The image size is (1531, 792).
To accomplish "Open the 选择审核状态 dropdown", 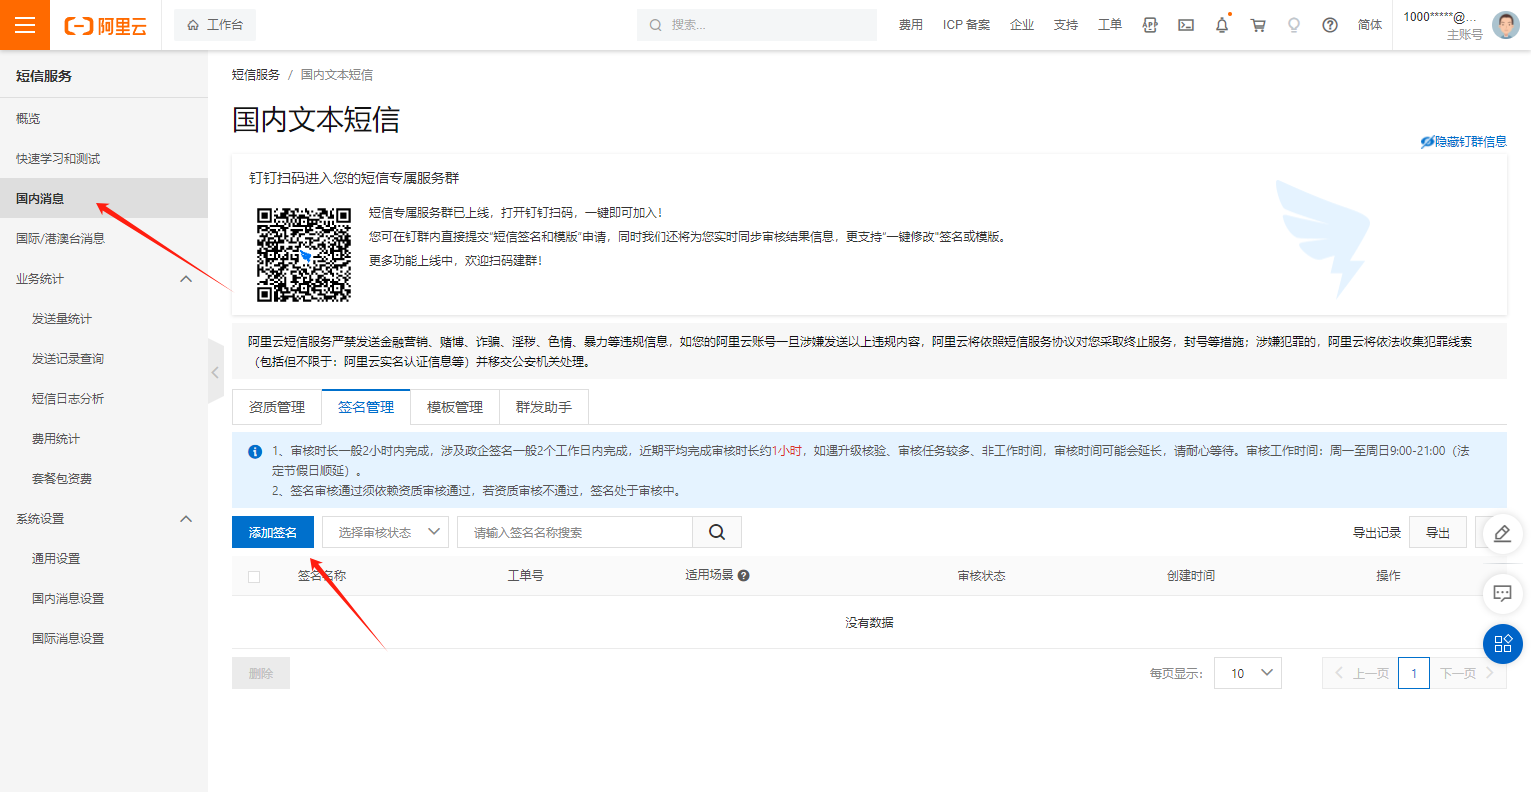I will click(x=385, y=532).
